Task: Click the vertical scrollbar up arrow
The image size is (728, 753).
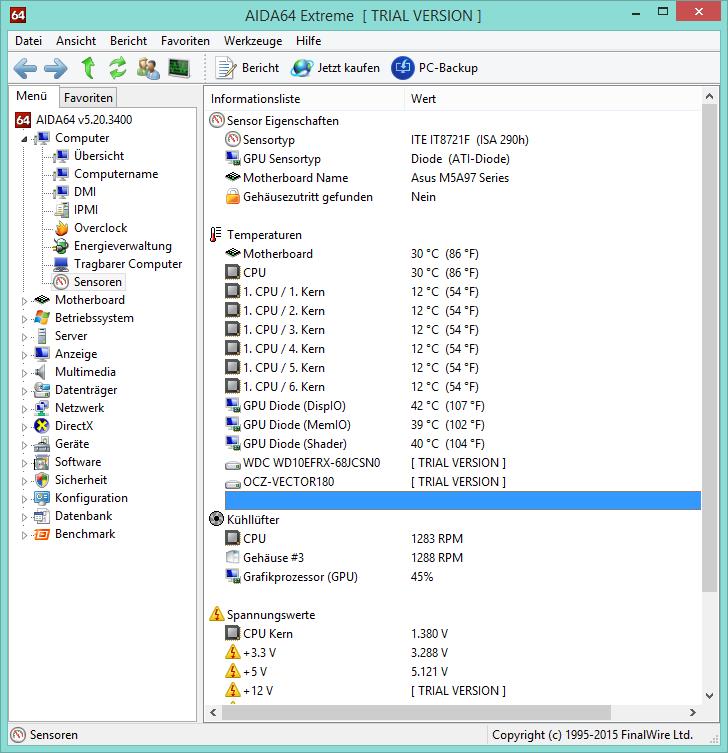Action: point(709,97)
